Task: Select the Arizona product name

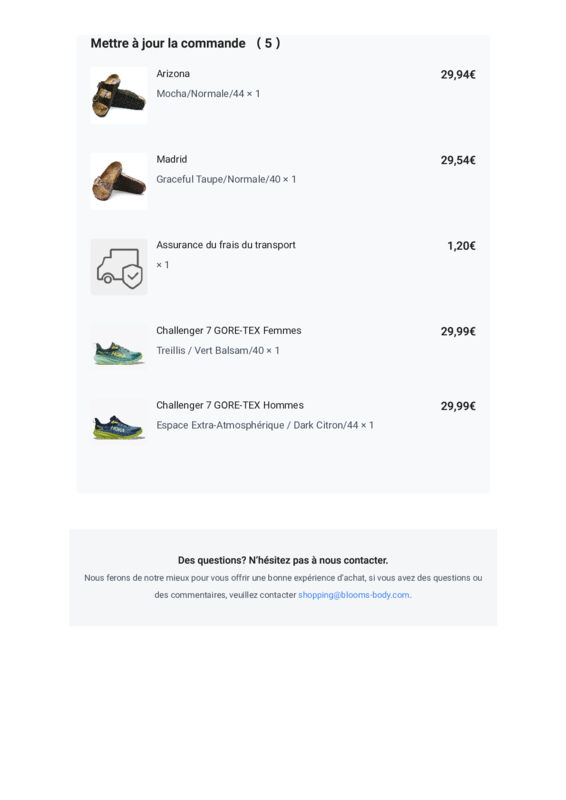Action: point(173,73)
